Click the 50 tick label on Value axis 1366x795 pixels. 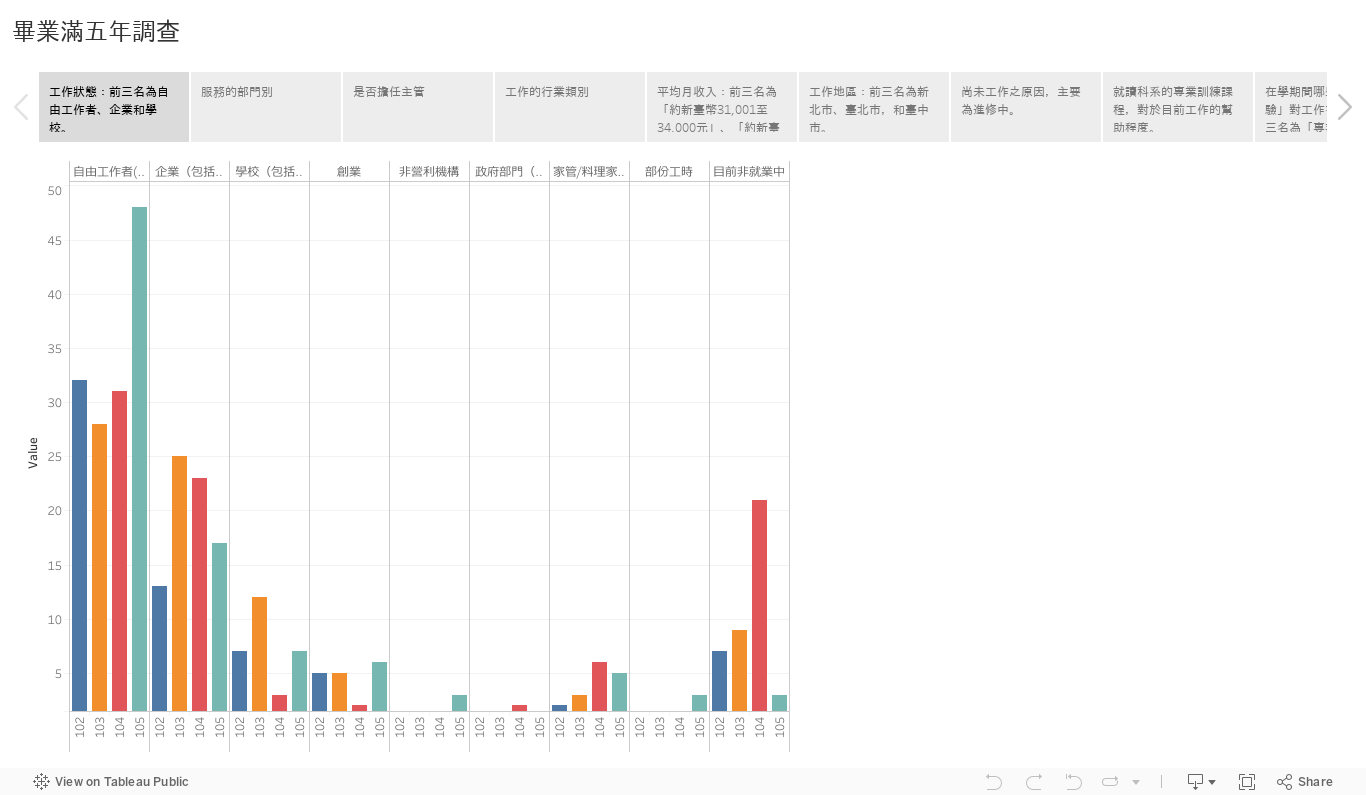click(54, 190)
